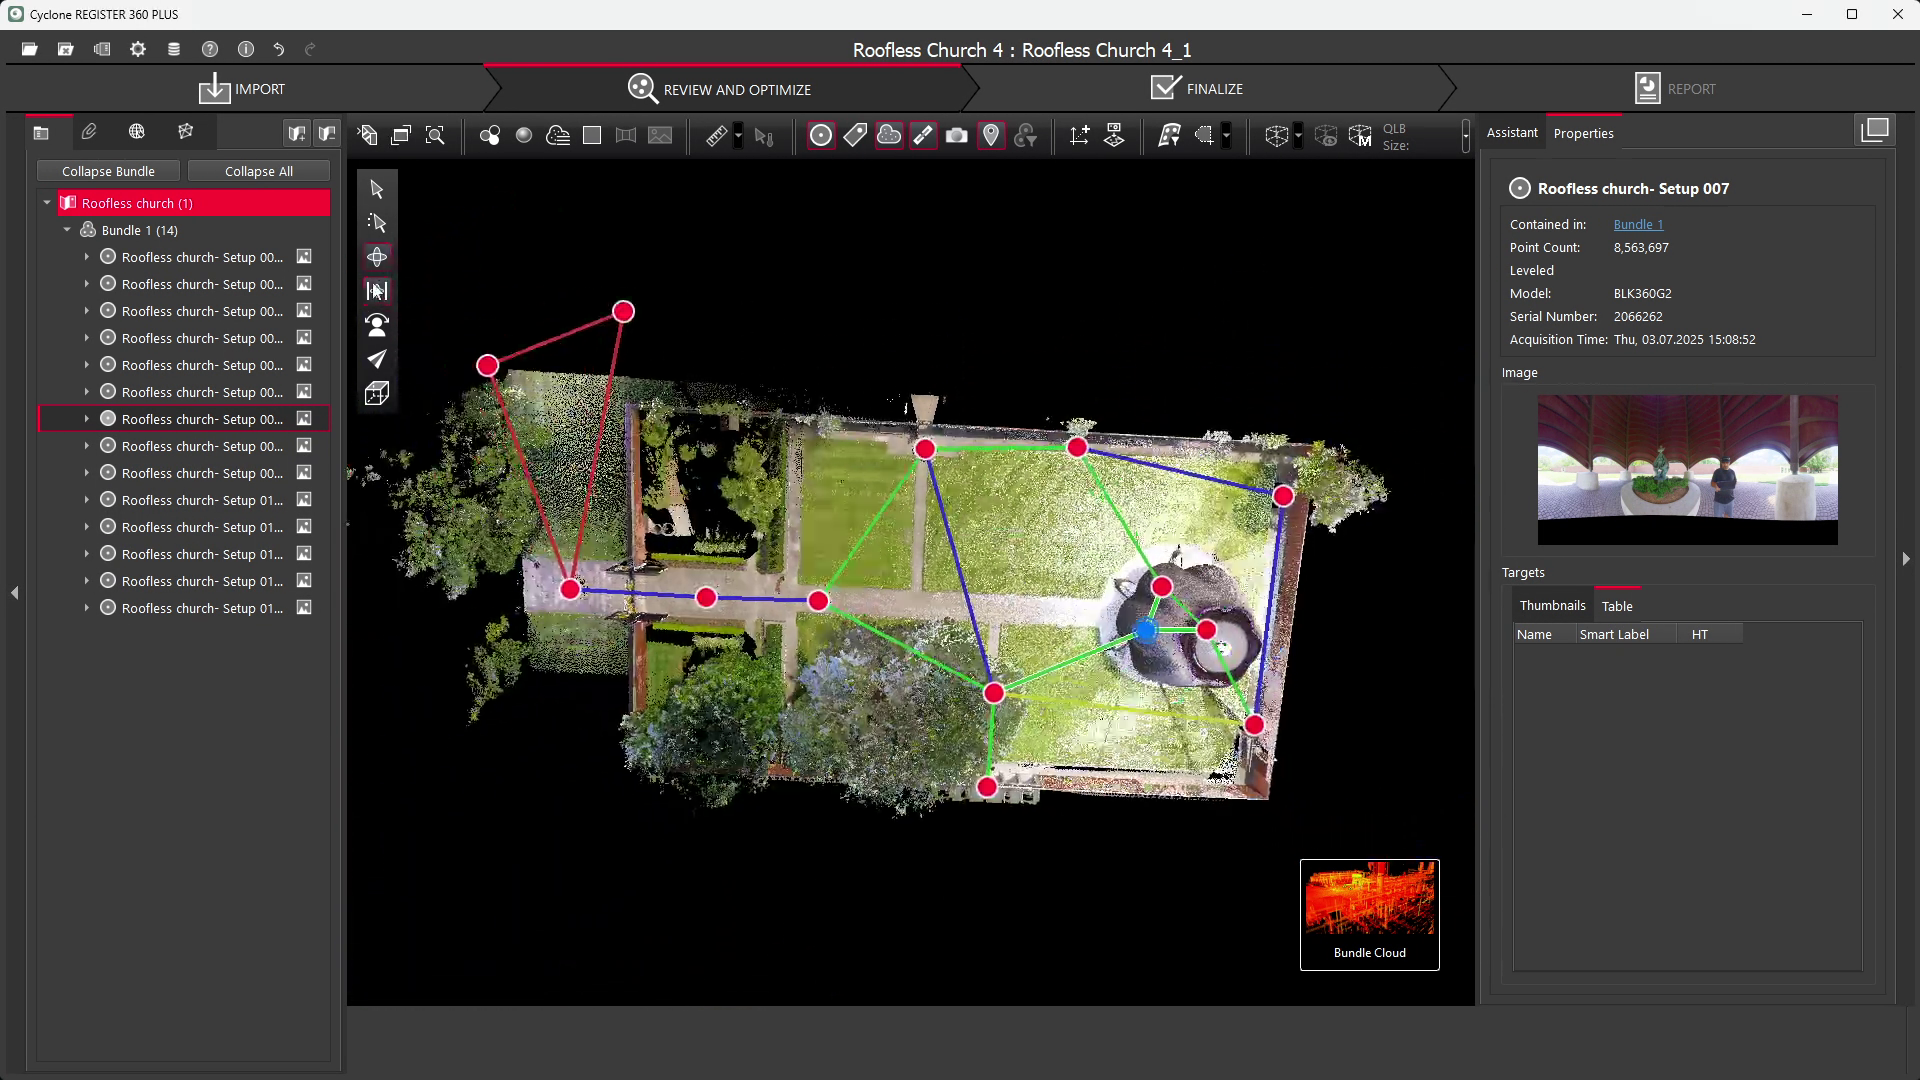
Task: Click the walk mode person icon
Action: coord(377,325)
